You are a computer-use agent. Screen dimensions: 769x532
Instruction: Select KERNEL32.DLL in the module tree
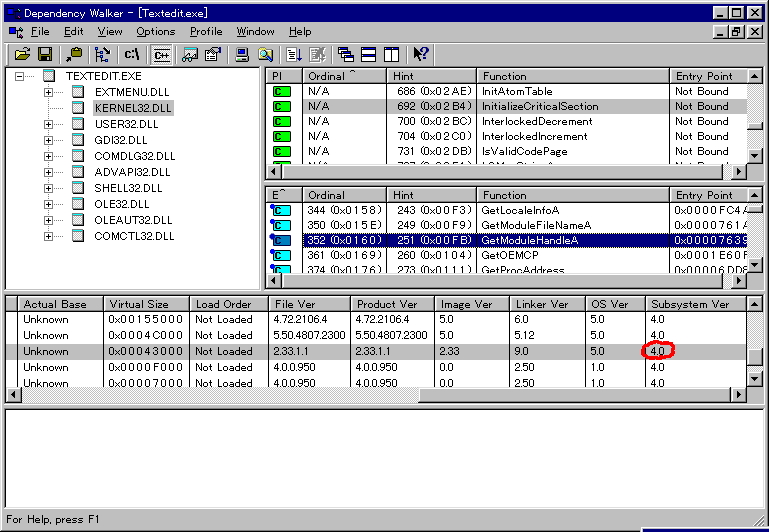click(133, 108)
